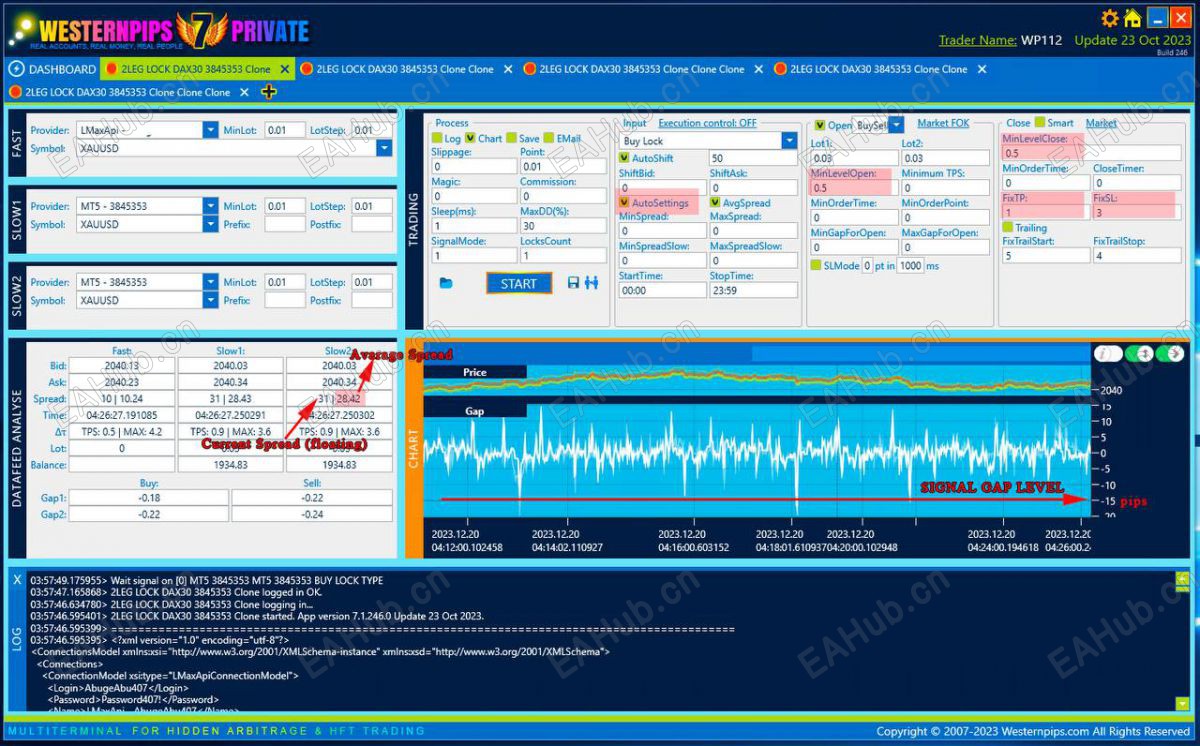Click the Dashboard circular arrow icon
The height and width of the screenshot is (746, 1200).
16,69
